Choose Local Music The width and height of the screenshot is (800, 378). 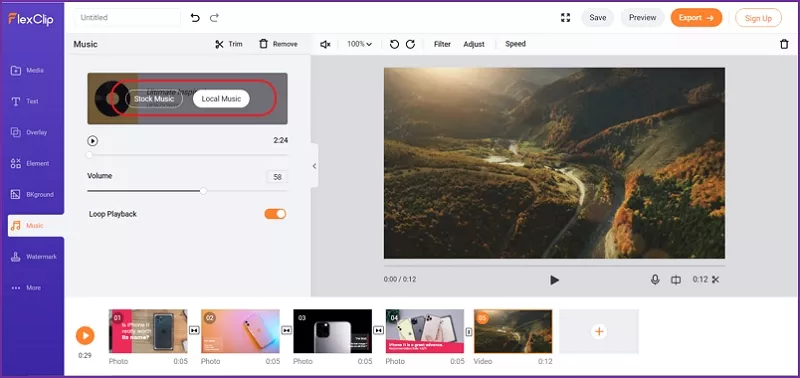coord(221,99)
